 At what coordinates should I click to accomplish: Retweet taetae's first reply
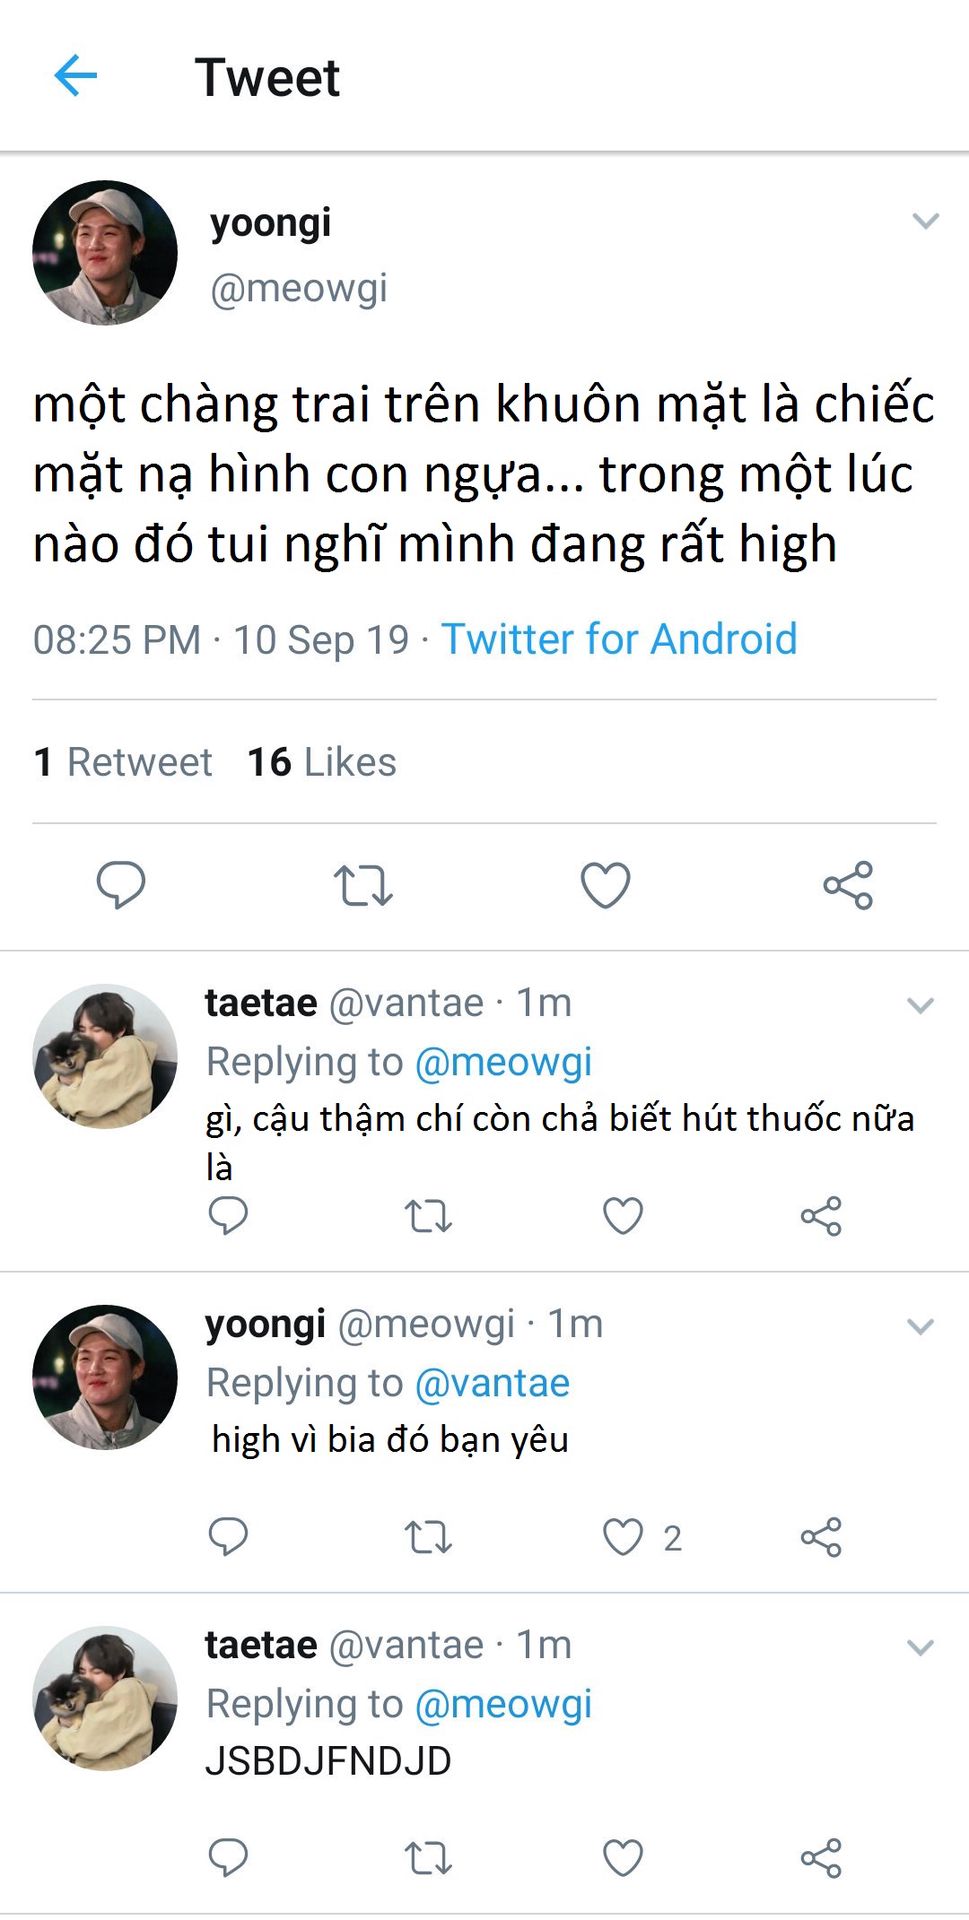coord(428,1216)
